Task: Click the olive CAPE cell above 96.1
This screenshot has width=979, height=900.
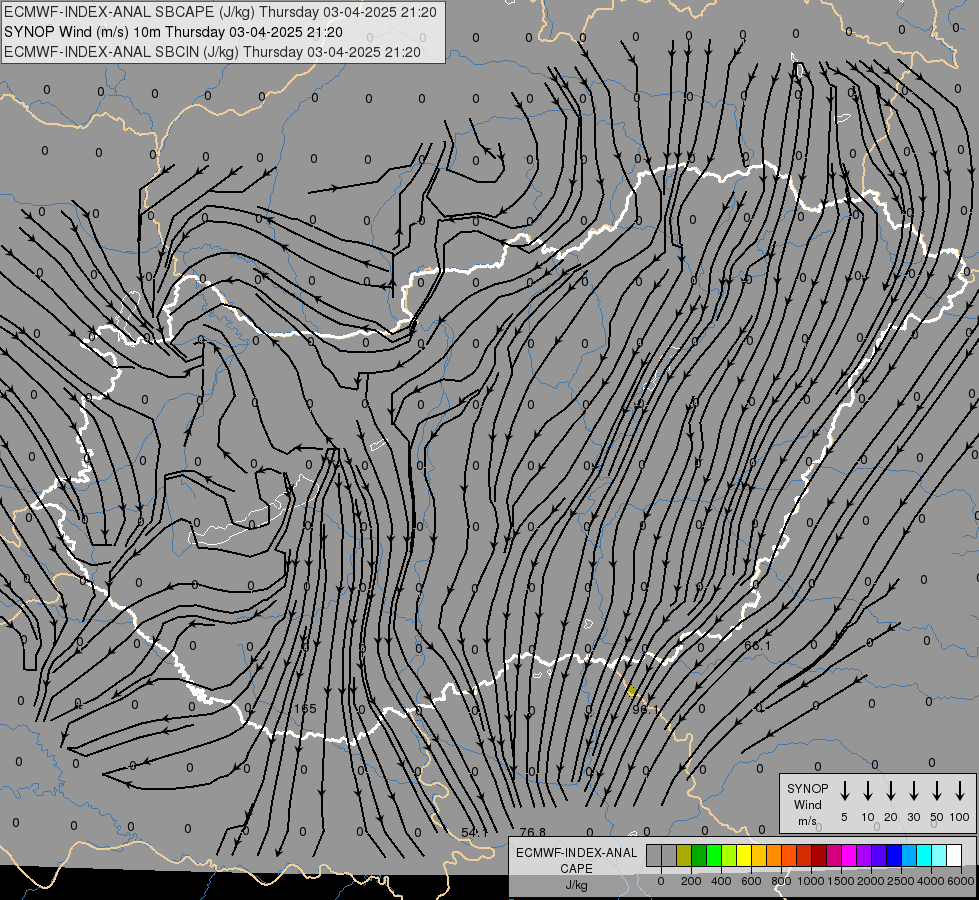Action: (631, 691)
